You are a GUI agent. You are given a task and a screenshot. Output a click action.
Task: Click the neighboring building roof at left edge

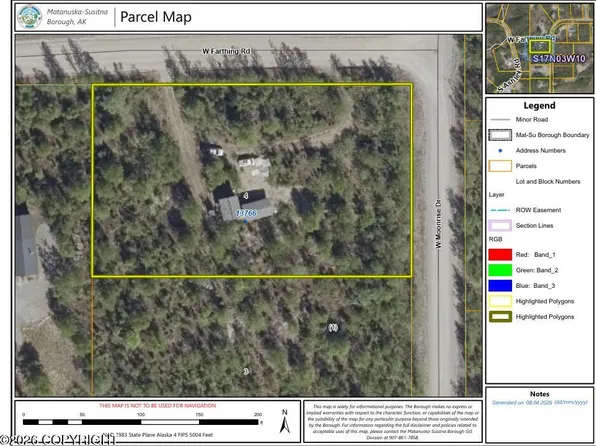tap(26, 245)
